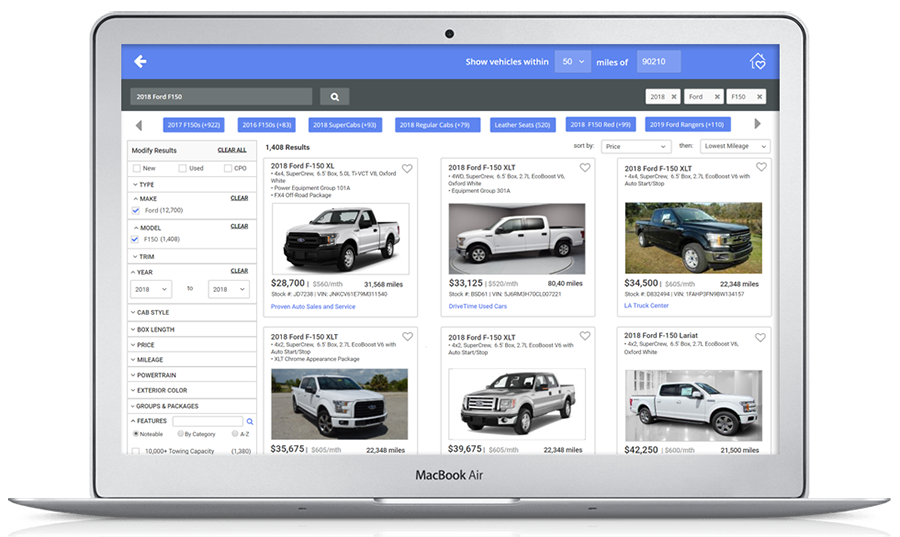Image resolution: width=900 pixels, height=537 pixels.
Task: Favorite the $35,675 F-150 XLT heart
Action: click(408, 337)
